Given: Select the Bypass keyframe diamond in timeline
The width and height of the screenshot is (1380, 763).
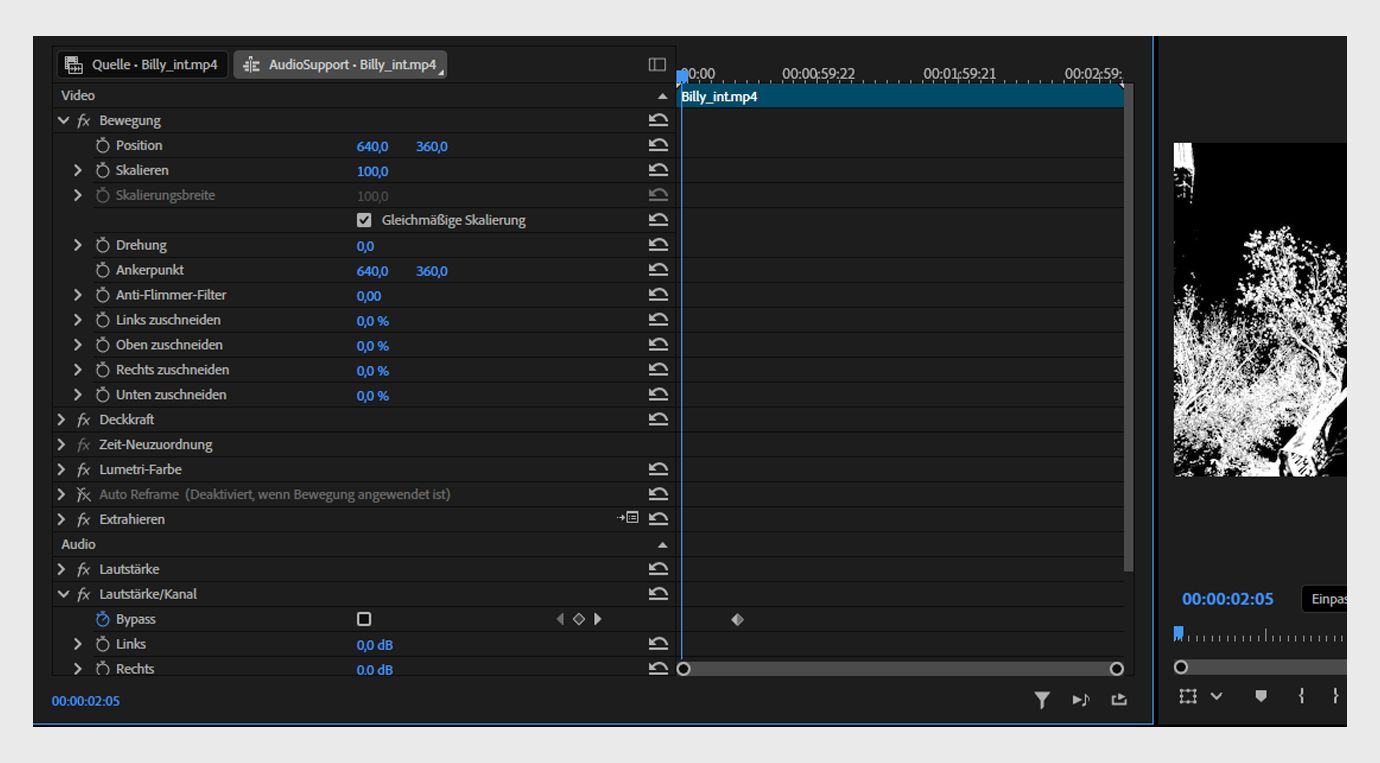Looking at the screenshot, I should (737, 620).
